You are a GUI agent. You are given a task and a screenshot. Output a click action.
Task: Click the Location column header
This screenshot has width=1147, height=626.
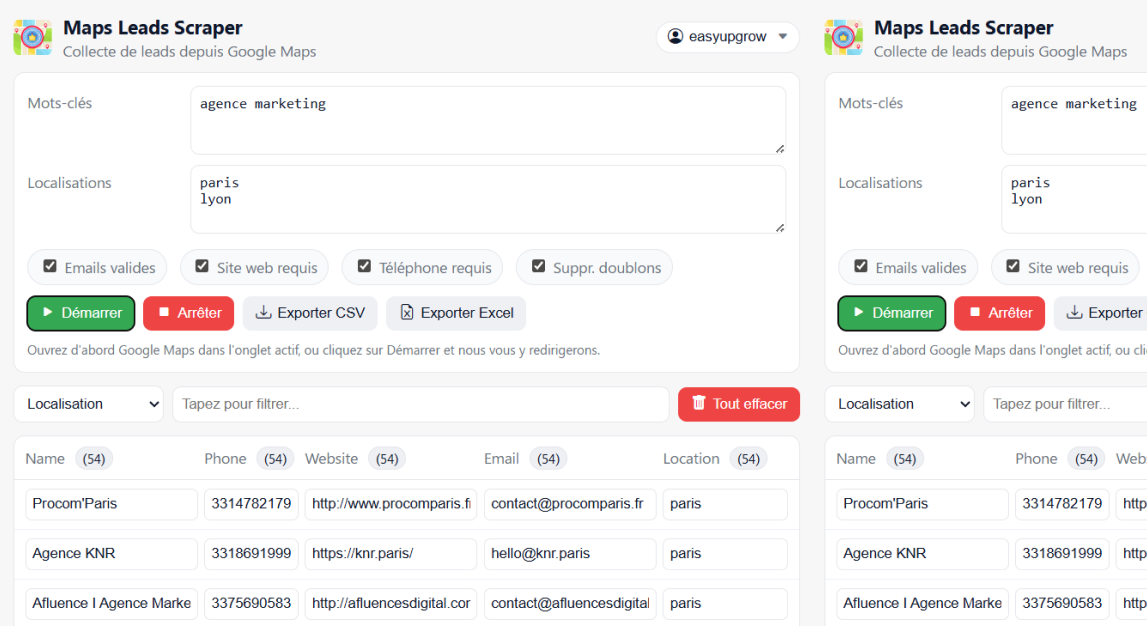(691, 459)
